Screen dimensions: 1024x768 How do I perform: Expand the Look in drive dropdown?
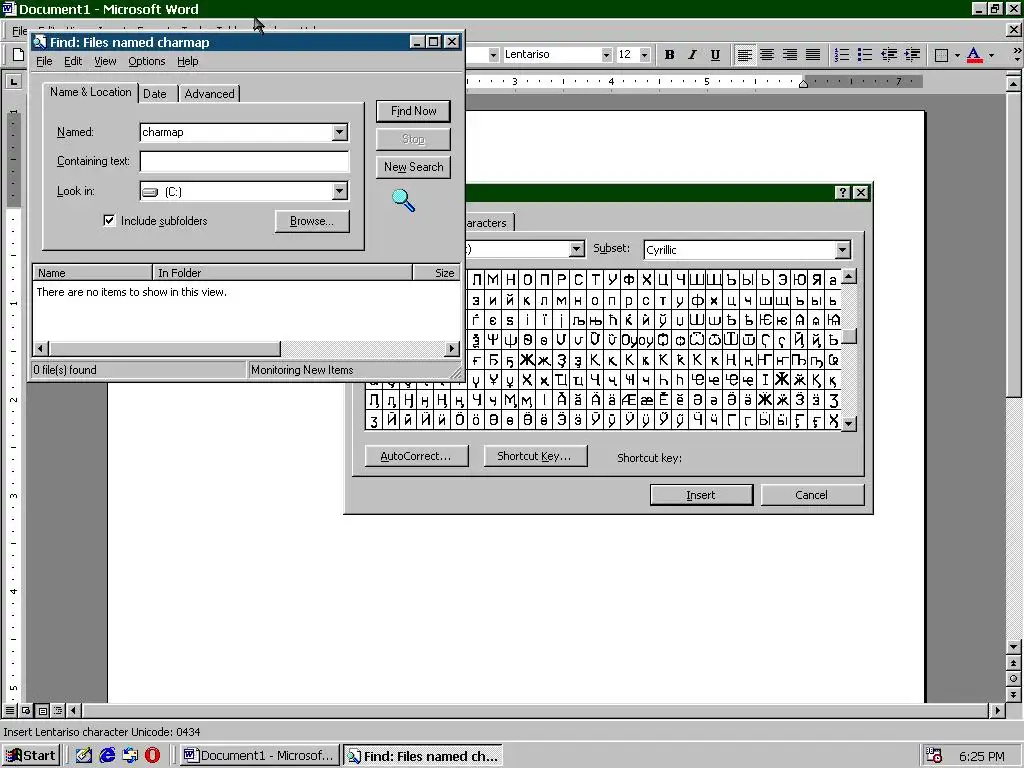click(x=340, y=191)
